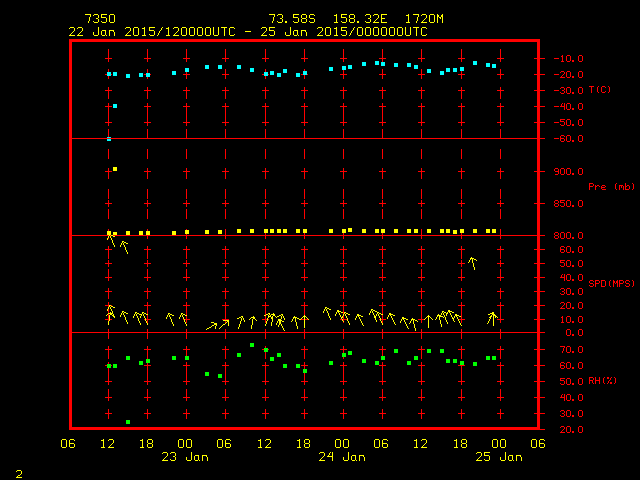The image size is (640, 480).
Task: Click the cyan temperature point near -40
Action: tap(115, 106)
